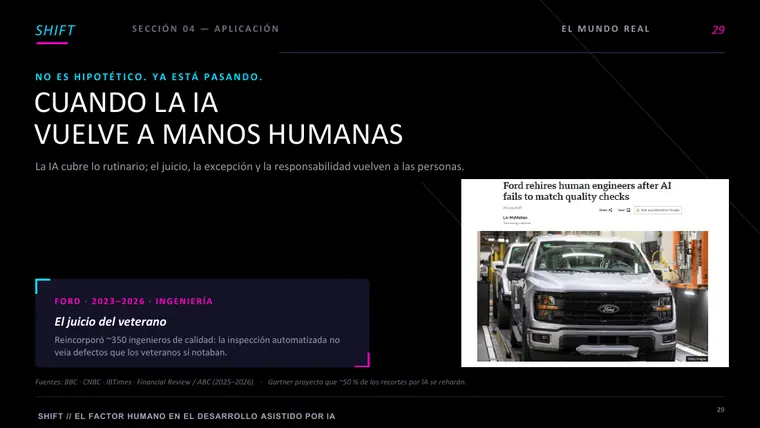Click 'Reincorporó ~350 ingenieros de calidad' text
Image resolution: width=760 pixels, height=428 pixels.
pos(135,340)
